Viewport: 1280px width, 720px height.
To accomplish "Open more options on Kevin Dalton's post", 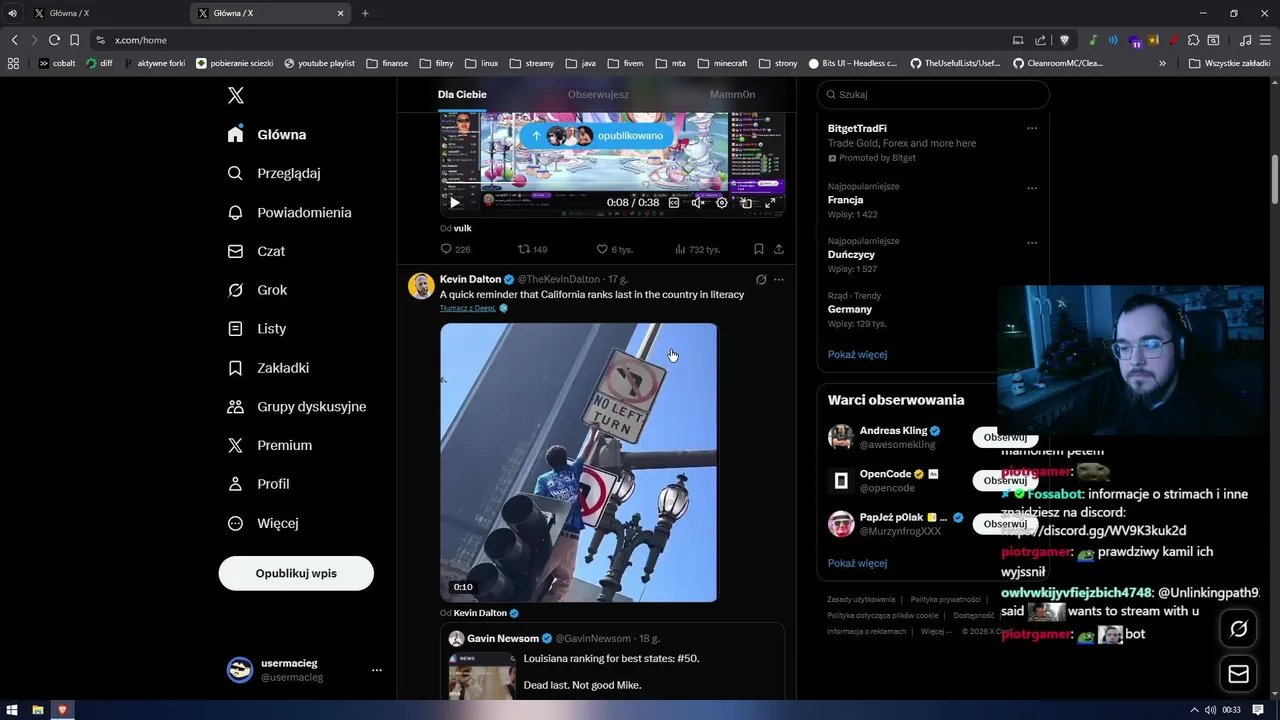I will pyautogui.click(x=779, y=280).
